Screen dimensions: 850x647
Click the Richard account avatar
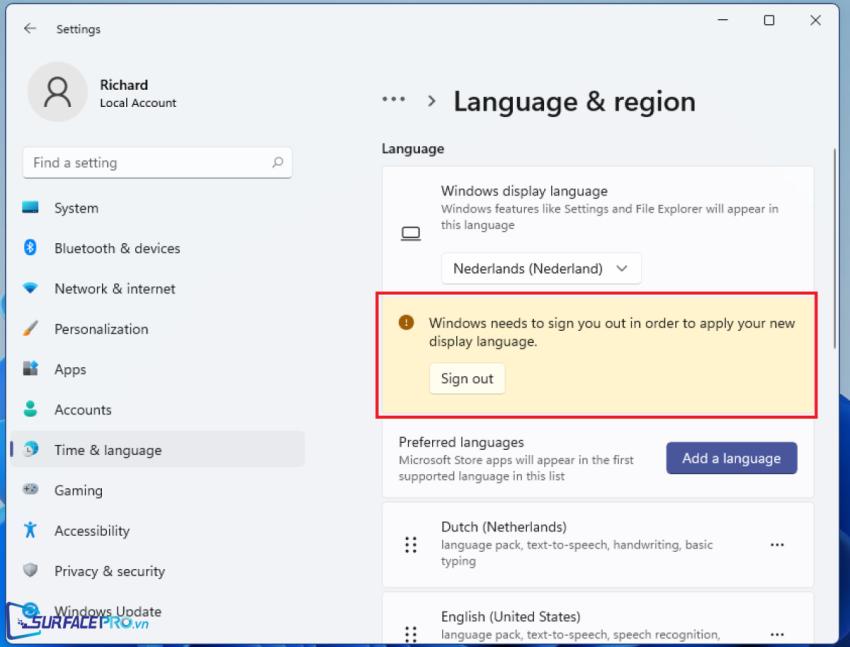point(57,92)
